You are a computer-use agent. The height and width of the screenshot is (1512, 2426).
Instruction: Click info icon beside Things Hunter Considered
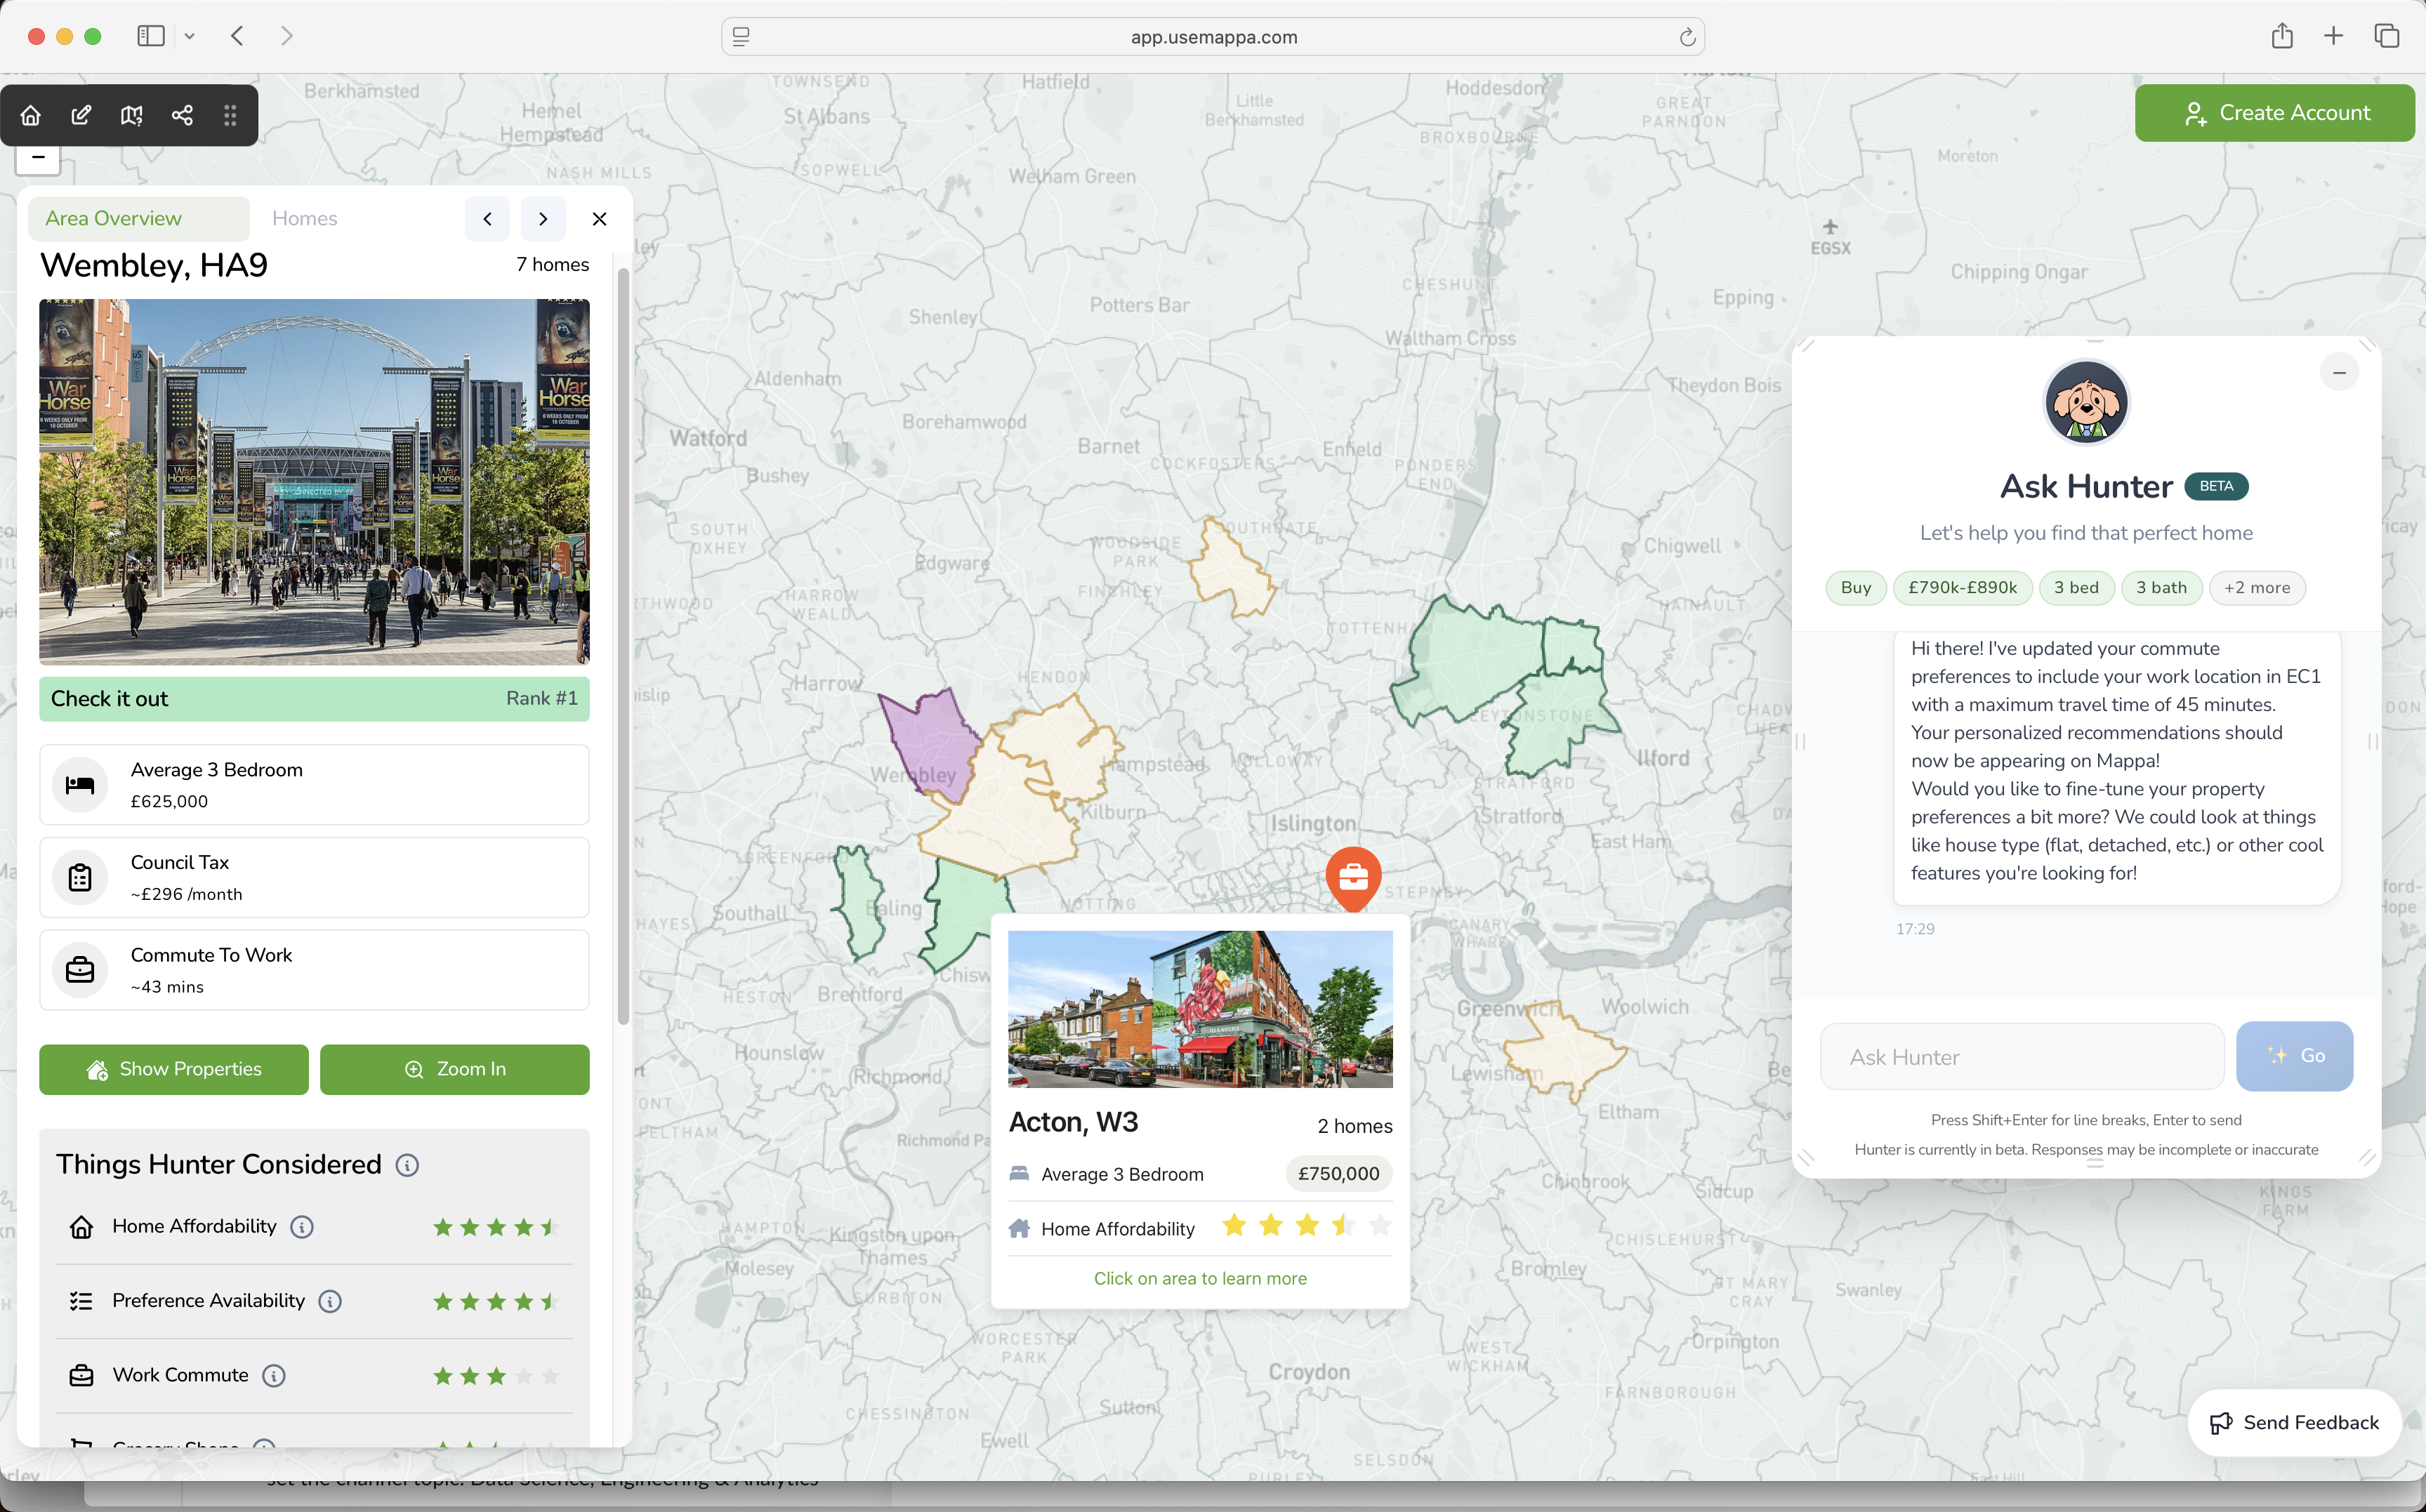click(407, 1165)
